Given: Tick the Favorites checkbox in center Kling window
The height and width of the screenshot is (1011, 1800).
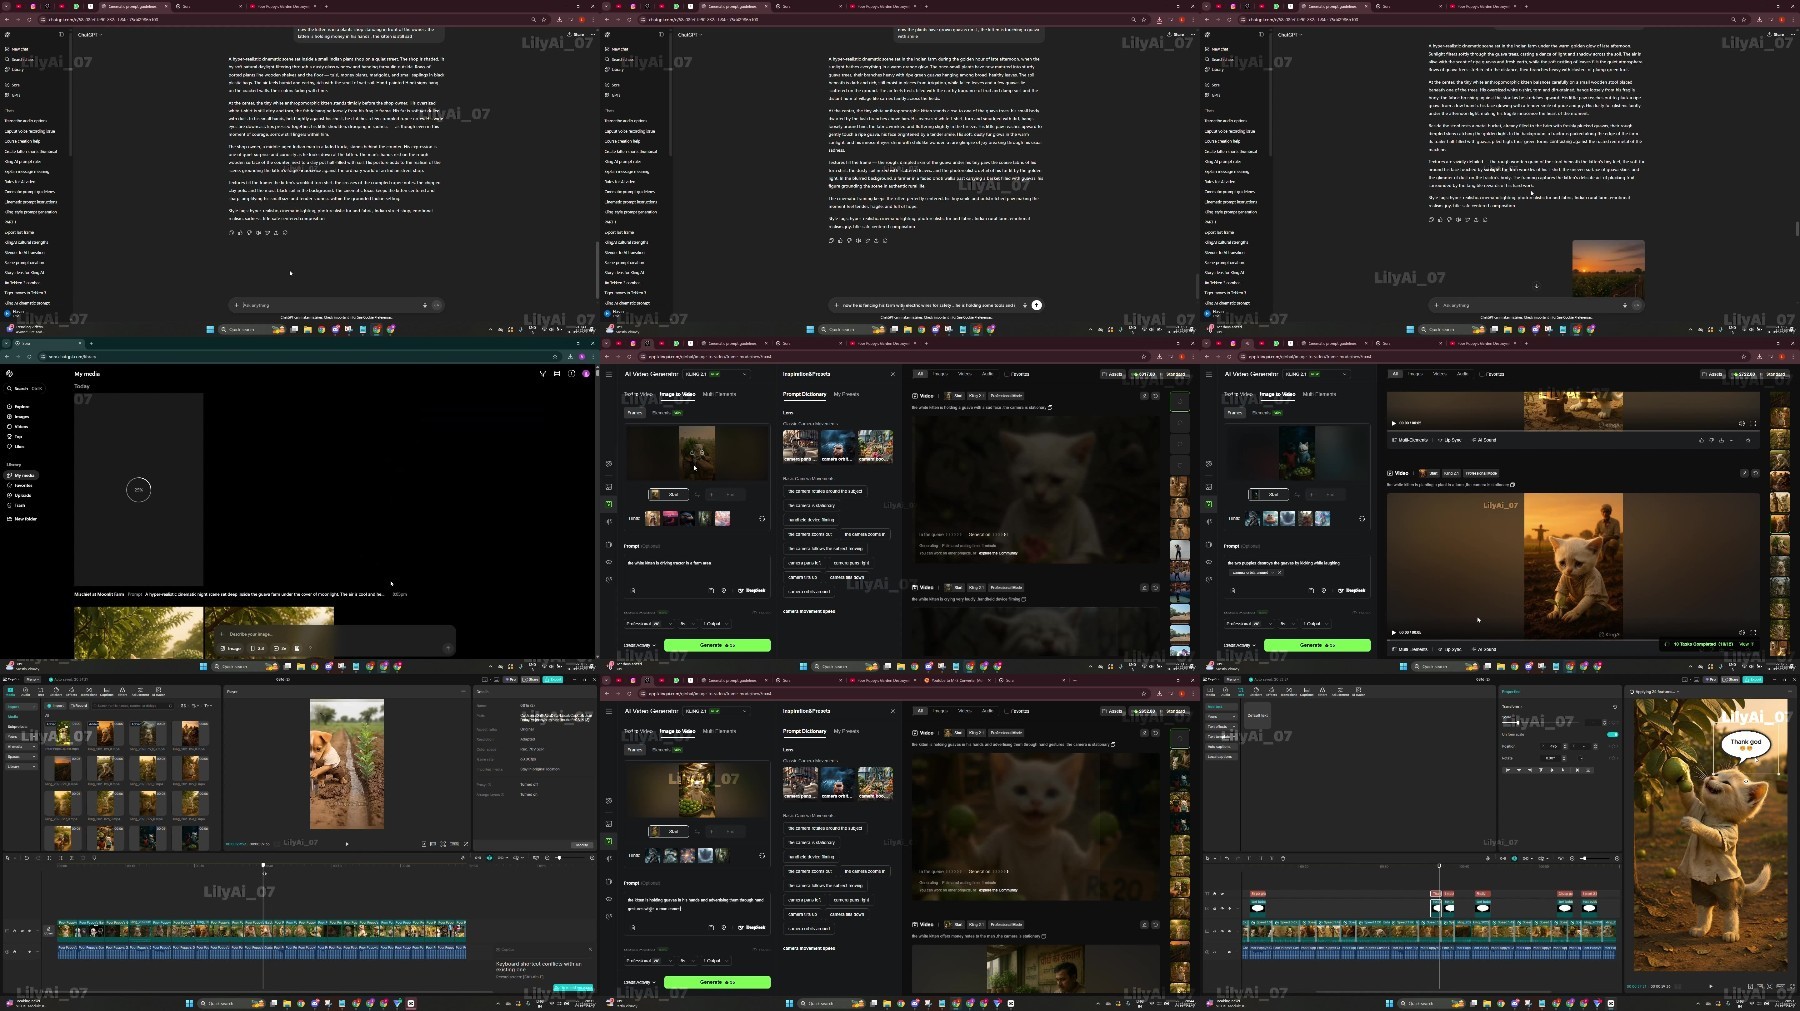Looking at the screenshot, I should [1007, 374].
